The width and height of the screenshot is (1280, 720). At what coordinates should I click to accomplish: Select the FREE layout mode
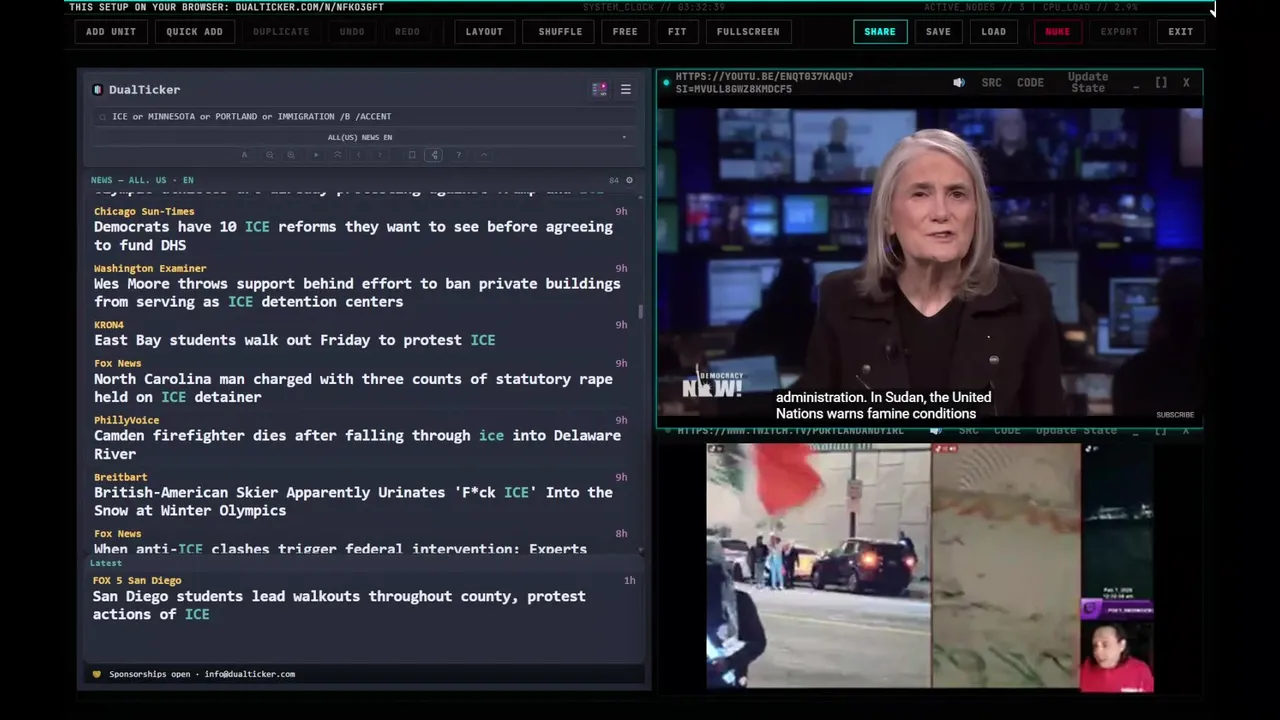point(625,31)
